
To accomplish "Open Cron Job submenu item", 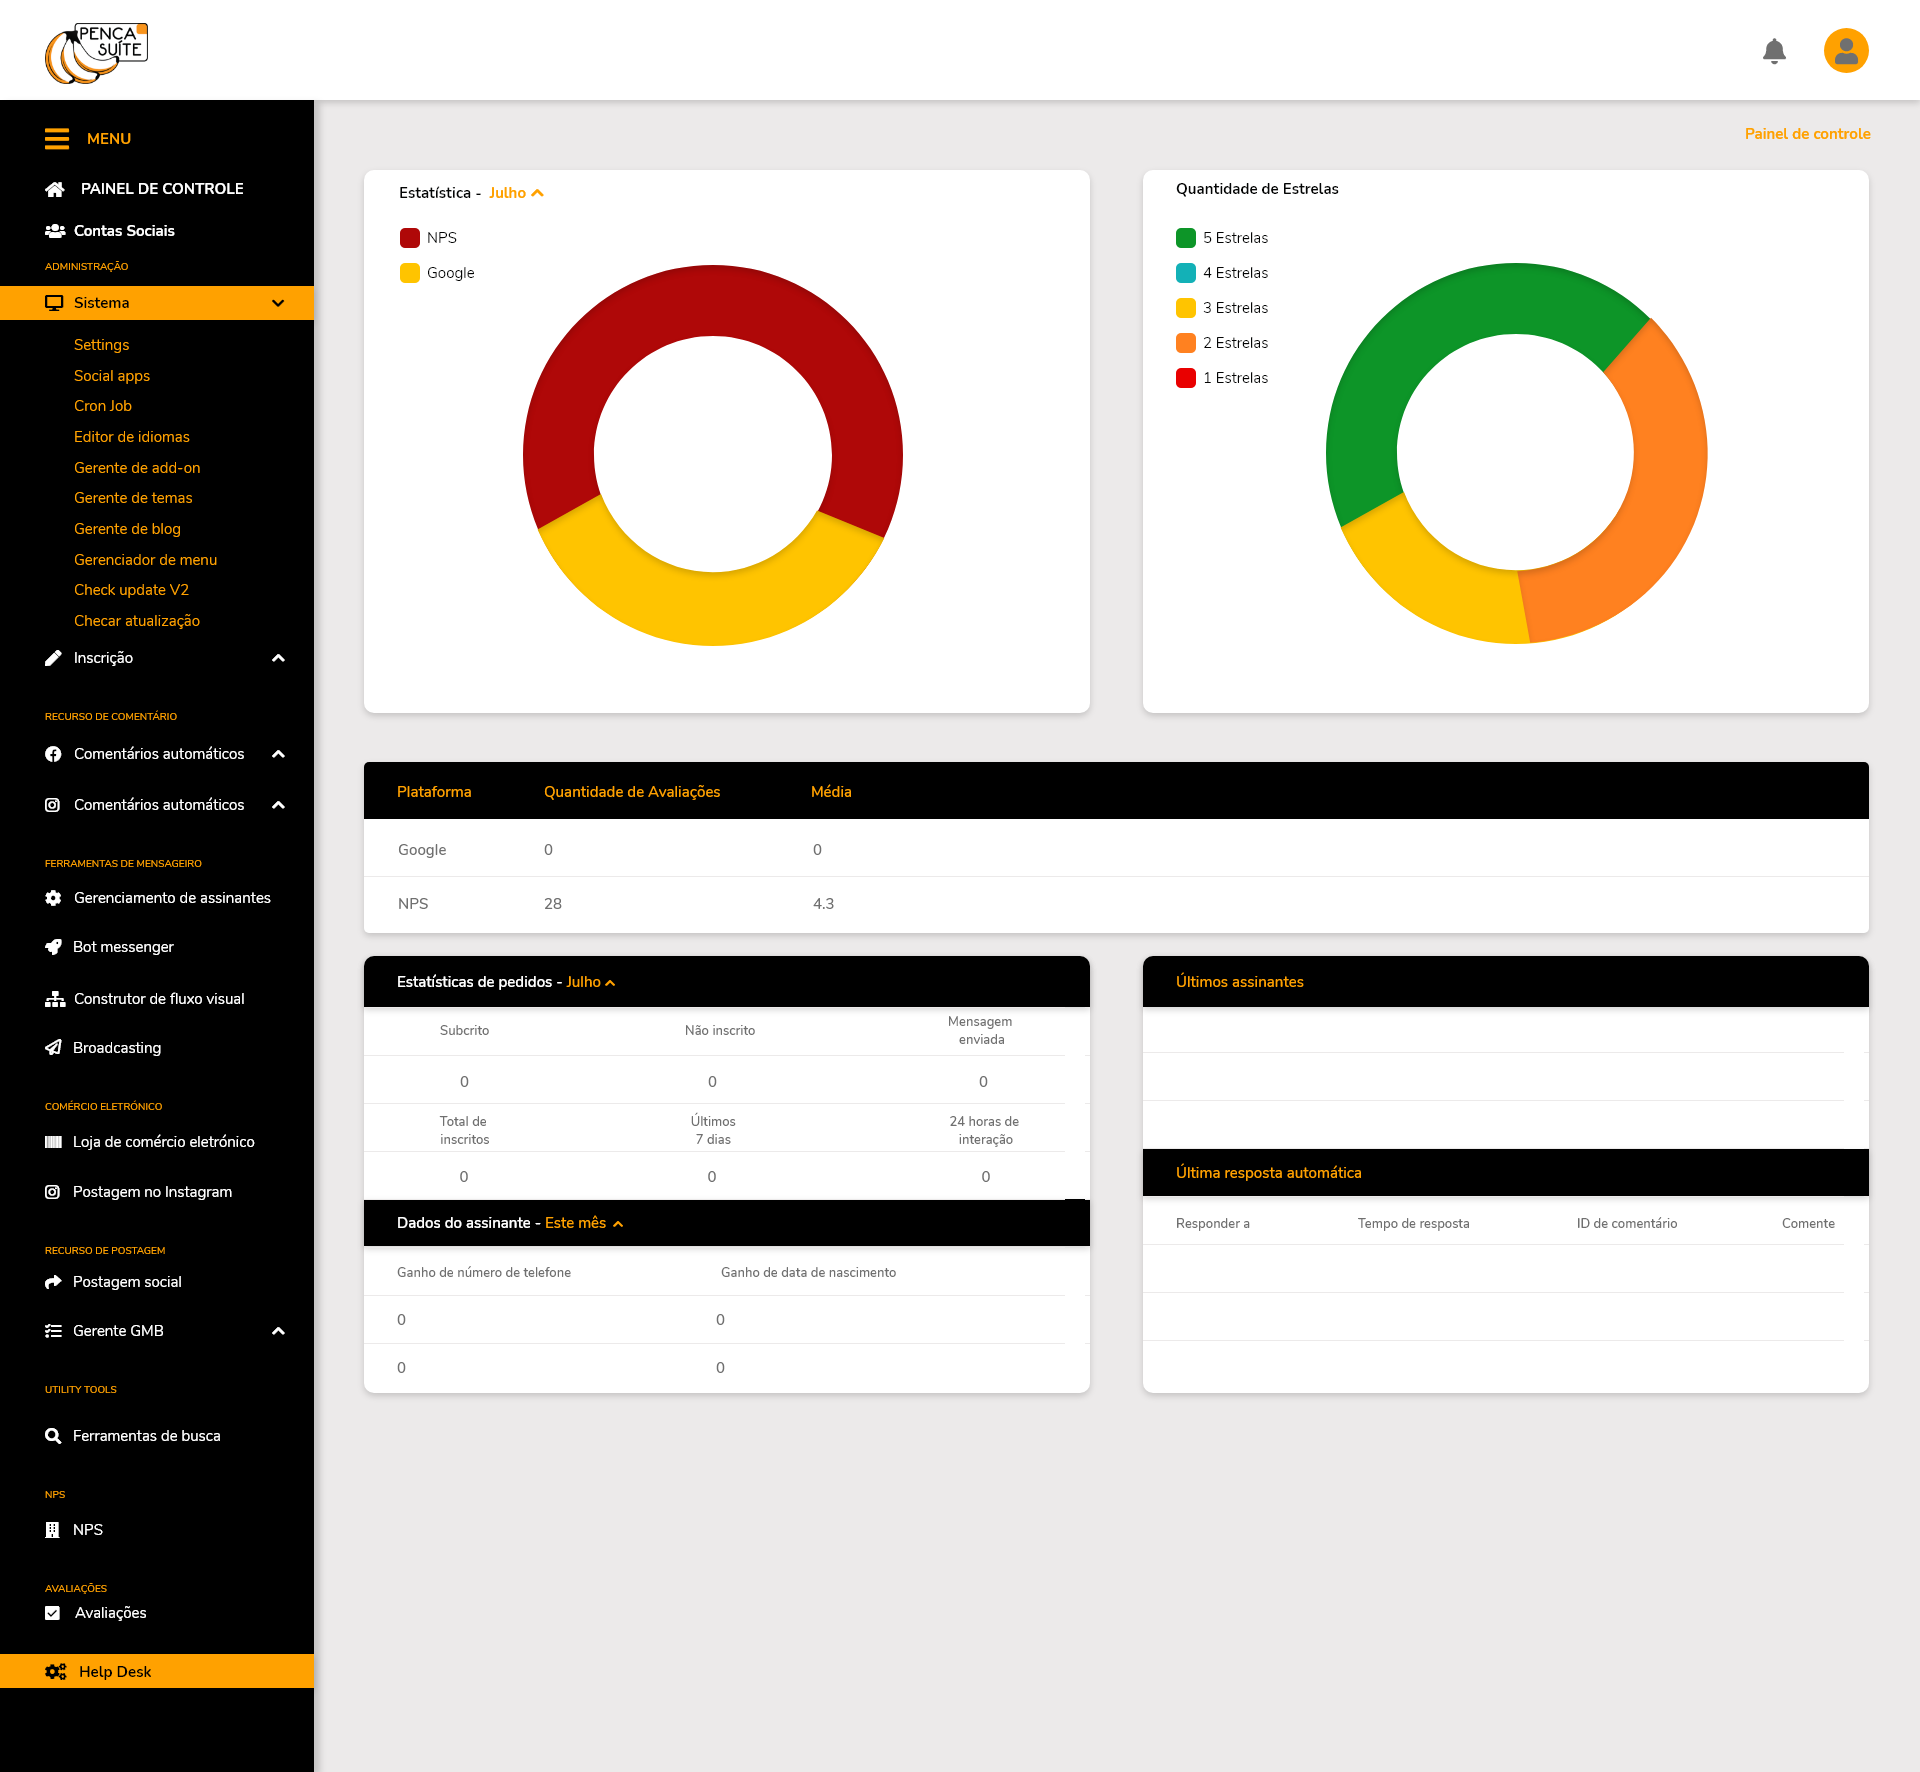I will click(x=103, y=406).
